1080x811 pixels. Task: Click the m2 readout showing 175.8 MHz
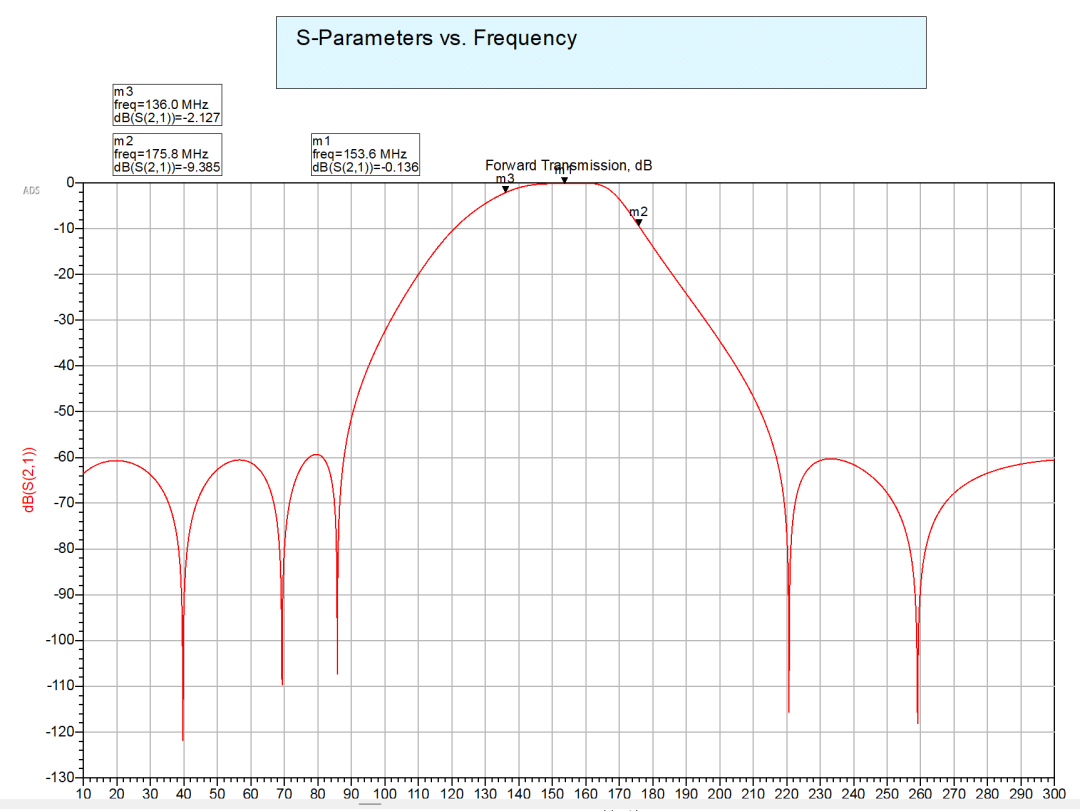[x=167, y=154]
